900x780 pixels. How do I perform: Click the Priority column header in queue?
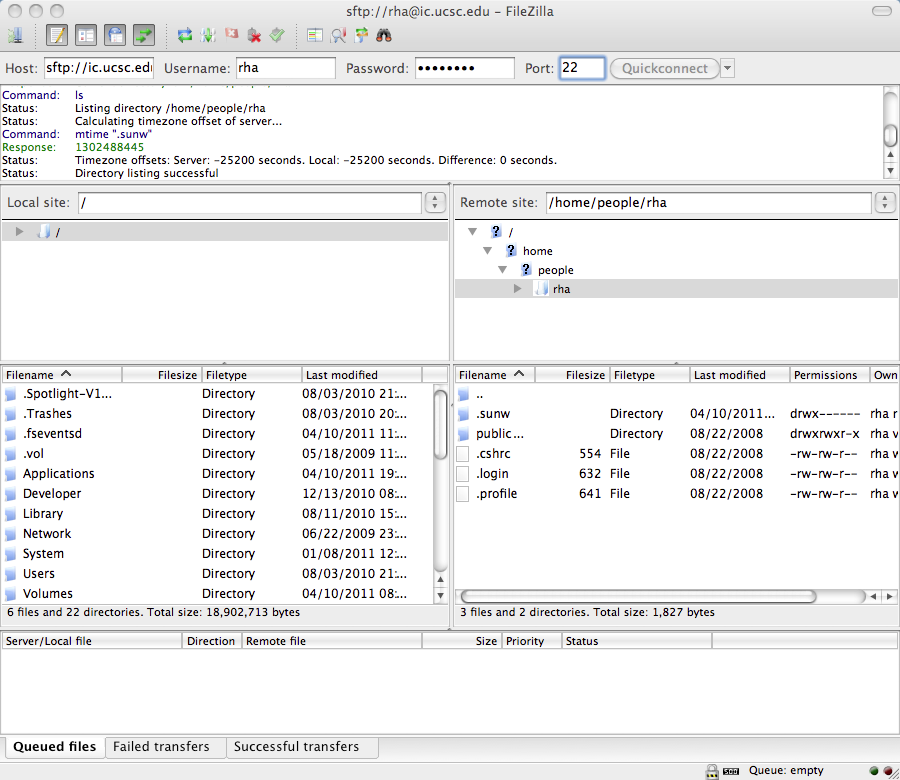532,641
